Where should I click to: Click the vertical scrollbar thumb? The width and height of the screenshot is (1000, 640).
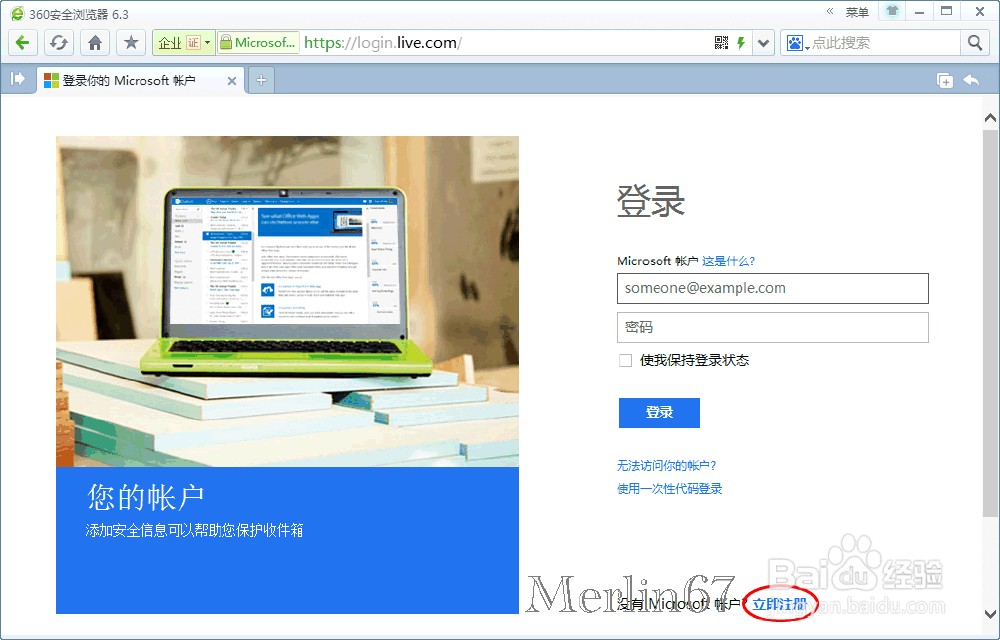(x=990, y=322)
